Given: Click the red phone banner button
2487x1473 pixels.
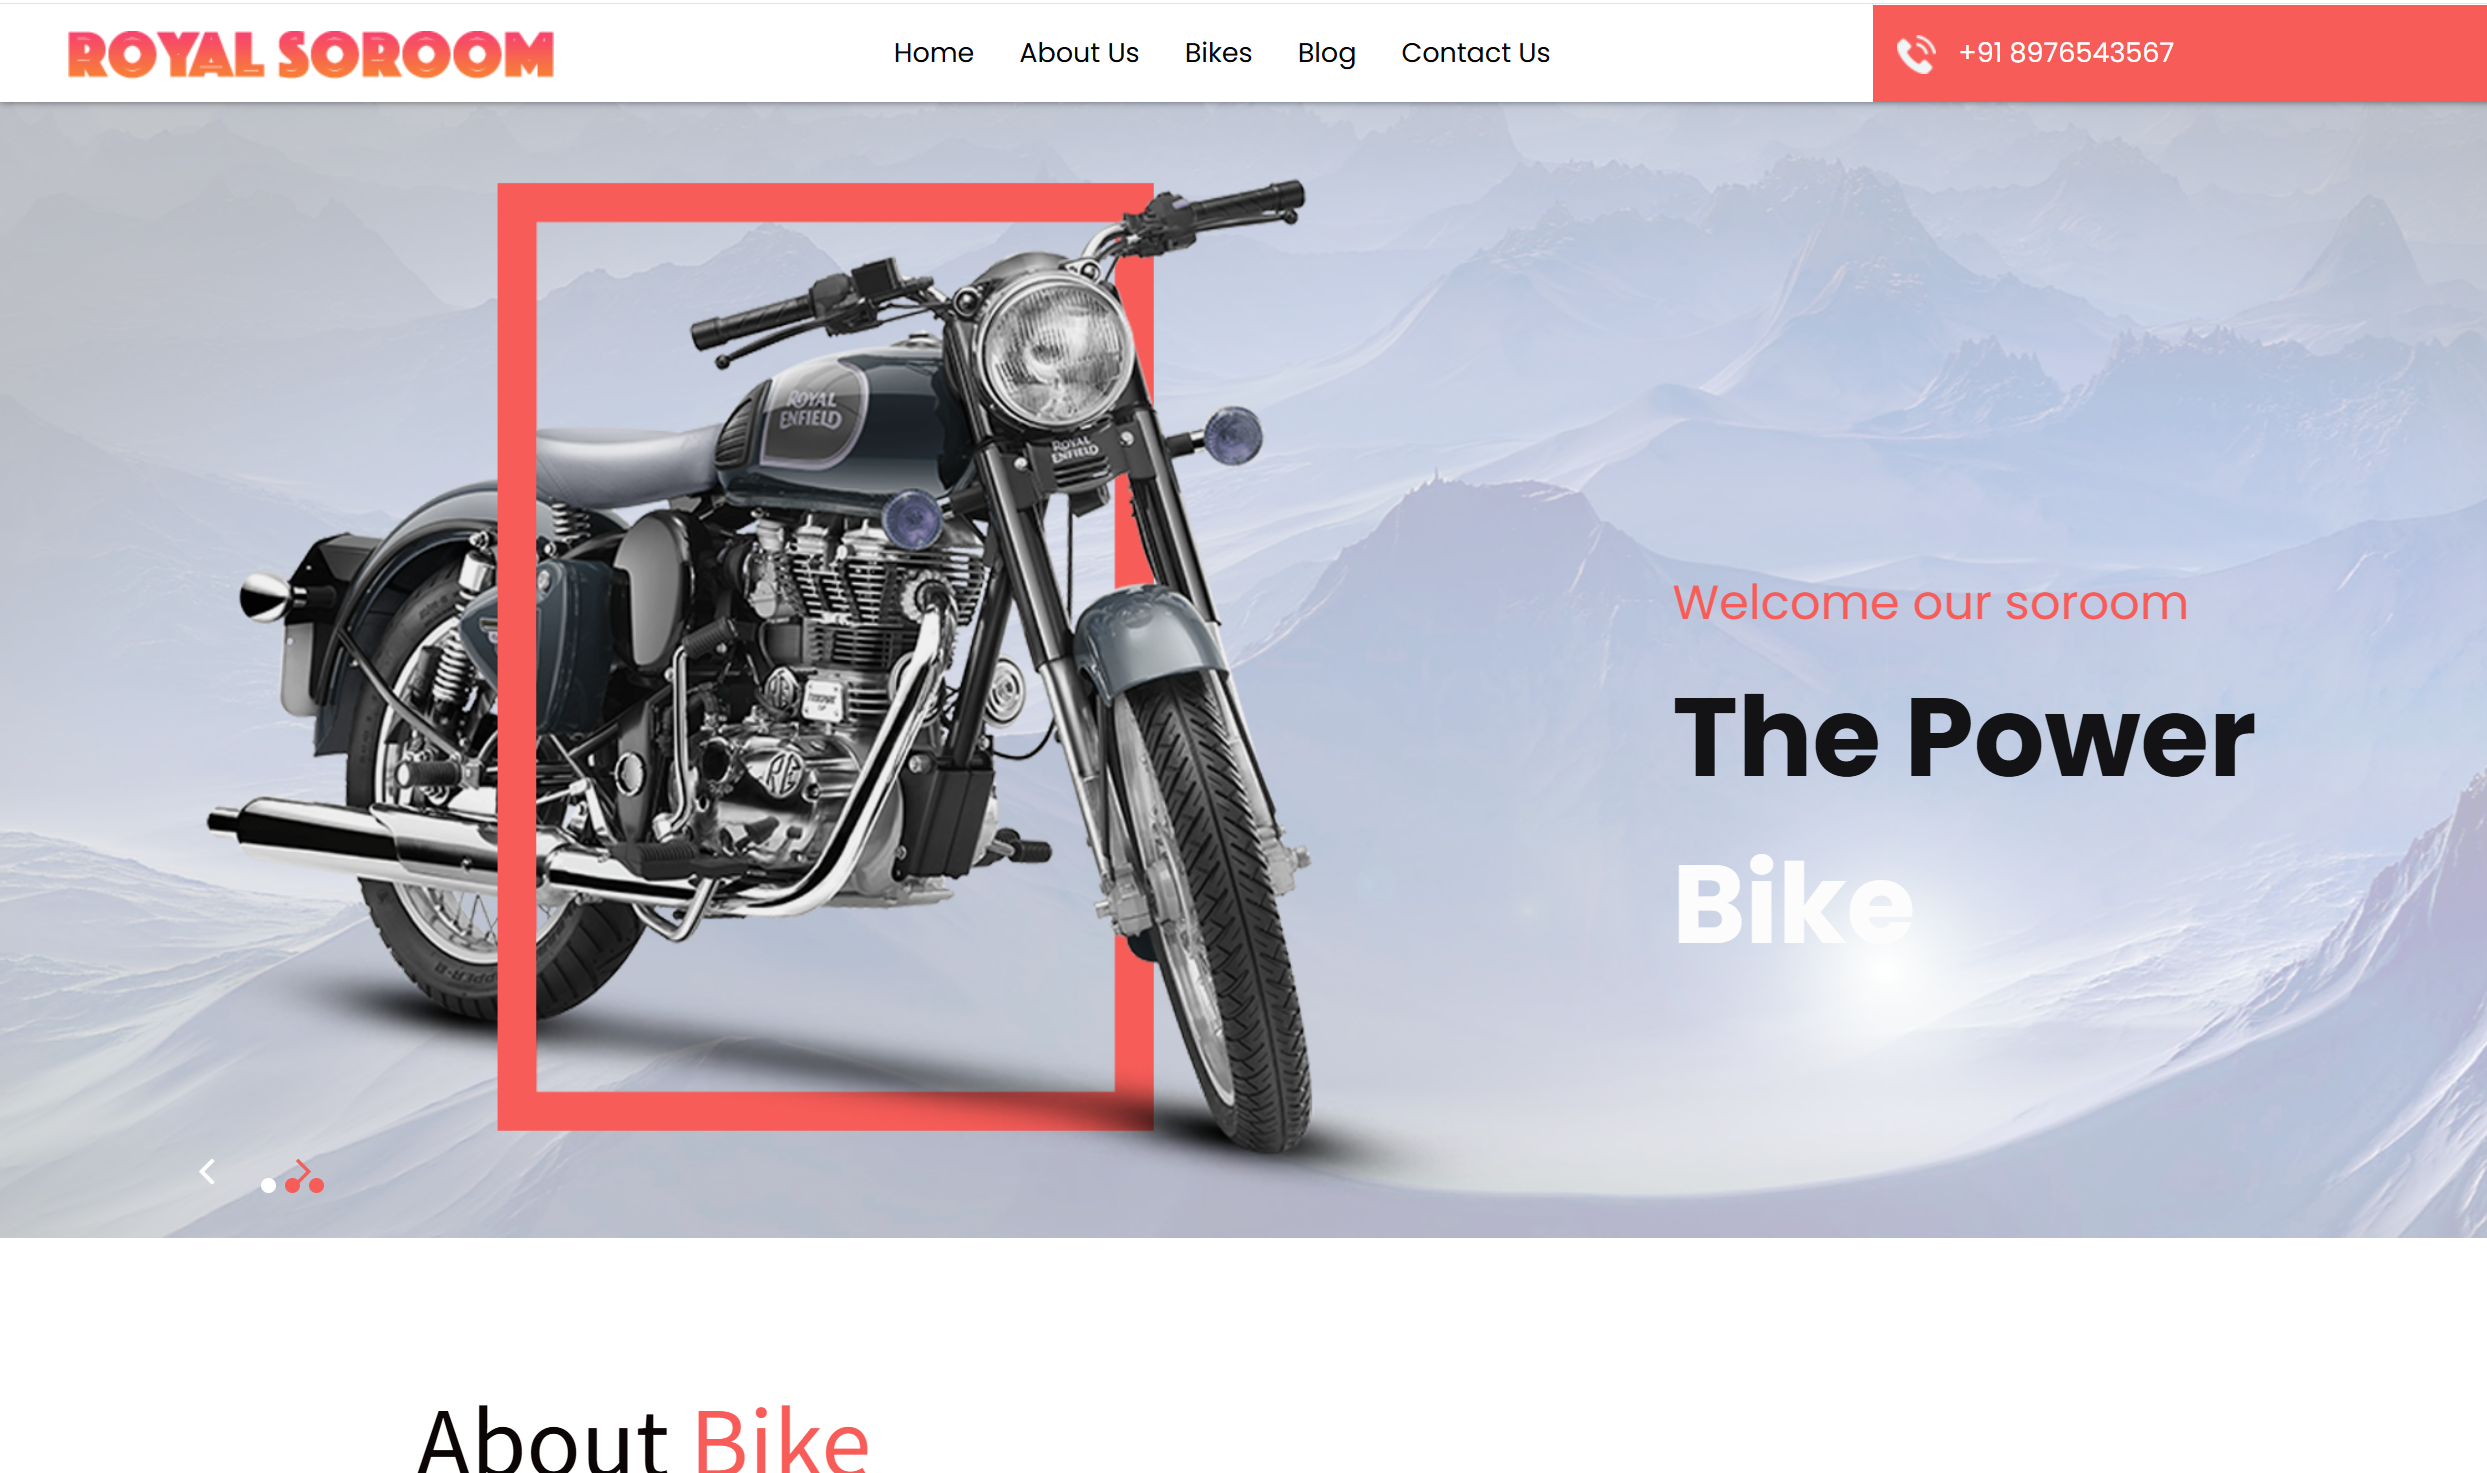Looking at the screenshot, I should coord(2179,53).
